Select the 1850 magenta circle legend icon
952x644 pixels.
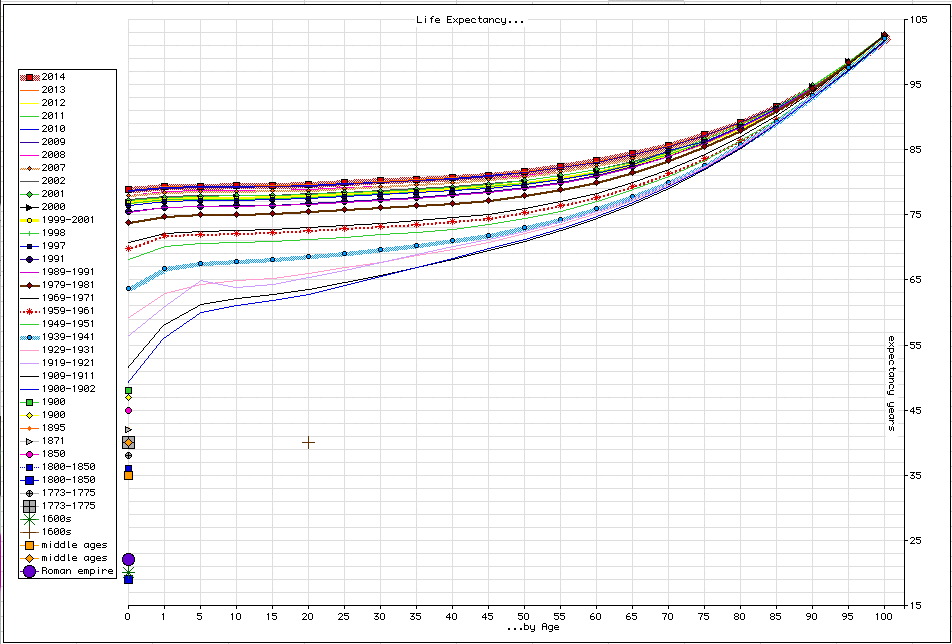tap(30, 454)
